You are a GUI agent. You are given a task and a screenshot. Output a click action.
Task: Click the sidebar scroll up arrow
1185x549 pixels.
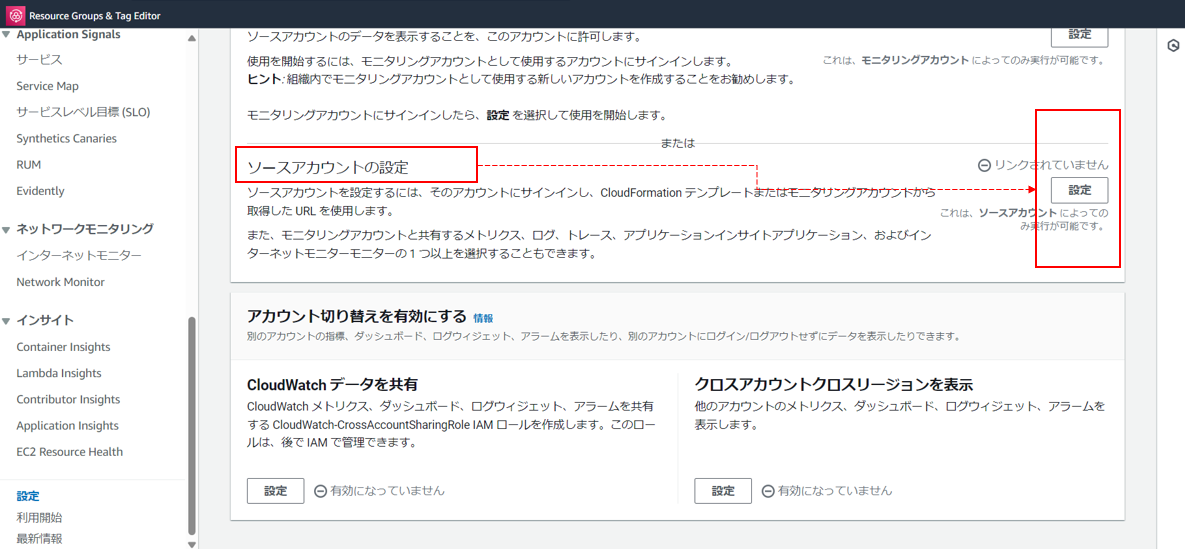(192, 38)
